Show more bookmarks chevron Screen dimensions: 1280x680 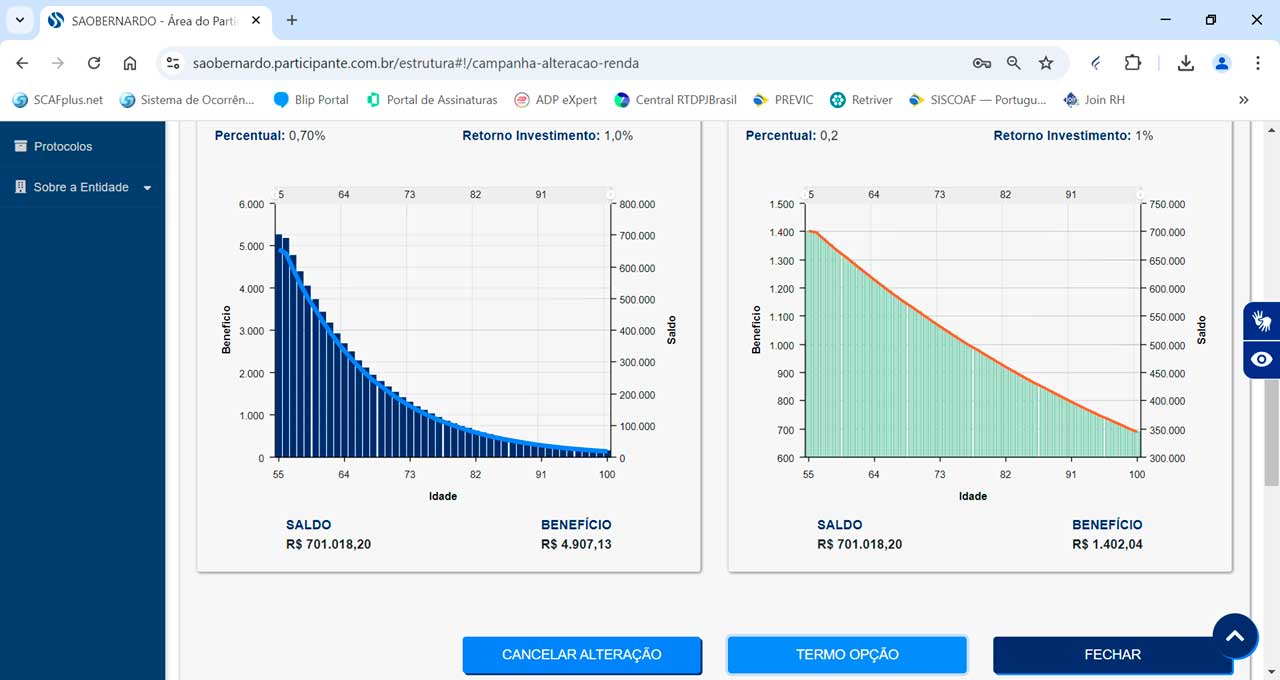[x=1244, y=100]
